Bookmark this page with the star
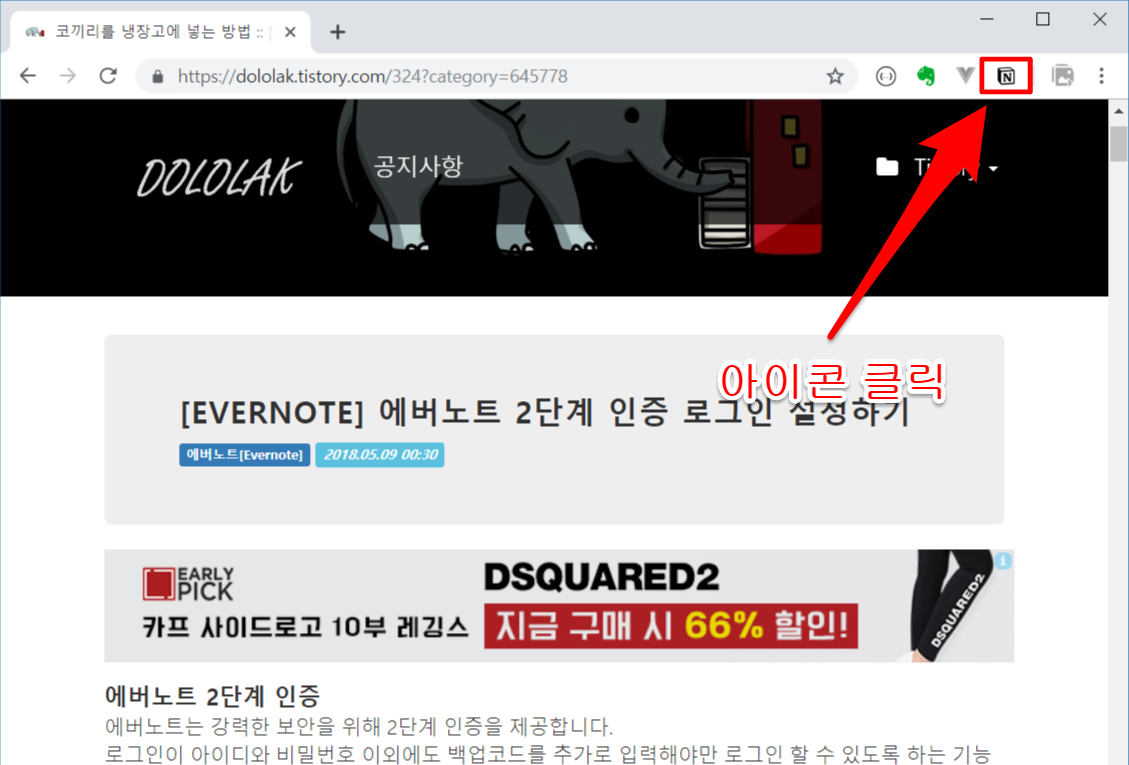The image size is (1129, 765). (x=835, y=76)
